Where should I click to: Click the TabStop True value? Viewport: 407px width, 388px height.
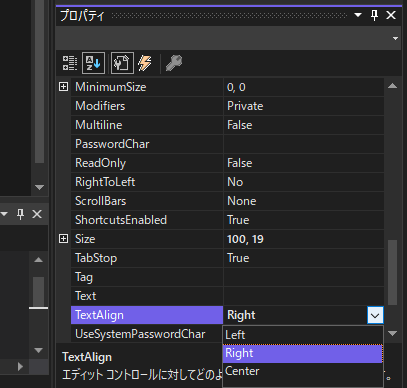[x=304, y=258]
